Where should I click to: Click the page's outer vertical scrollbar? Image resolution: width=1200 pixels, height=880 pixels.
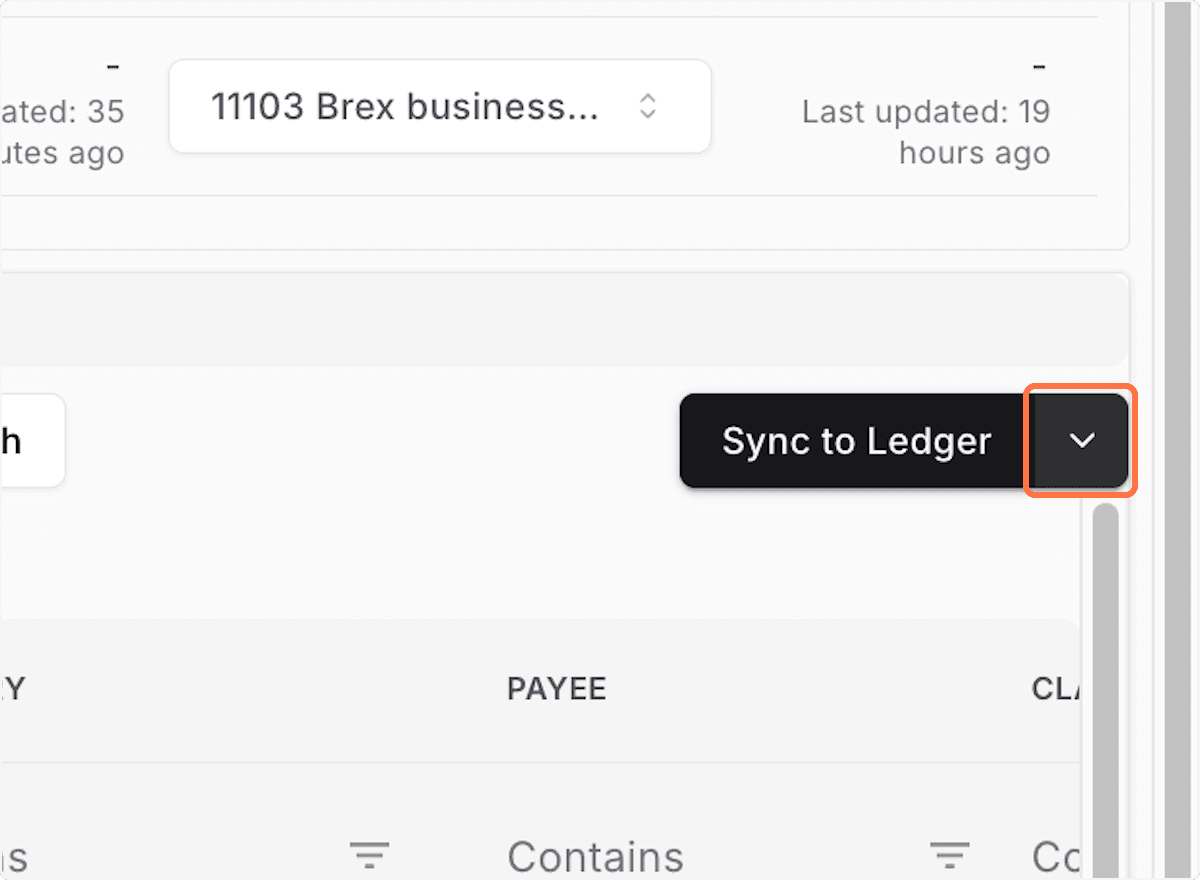click(1178, 440)
